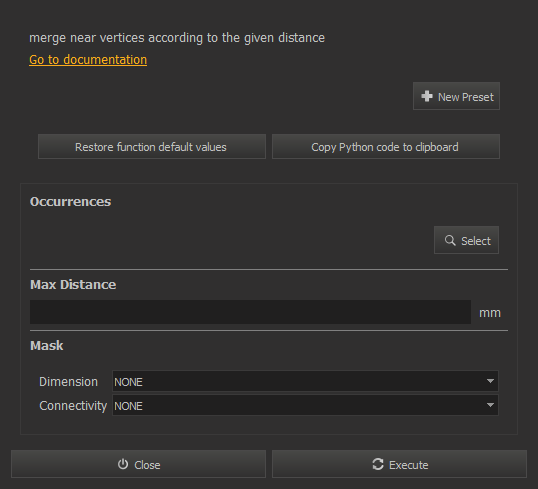Screen dimensions: 538x489
Task: Create a New Preset
Action: click(x=456, y=96)
